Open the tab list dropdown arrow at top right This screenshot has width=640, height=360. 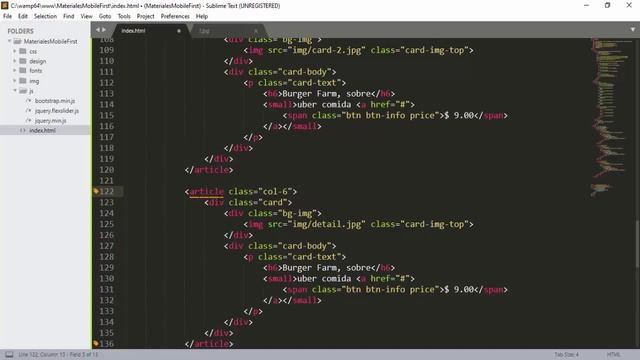[633, 30]
